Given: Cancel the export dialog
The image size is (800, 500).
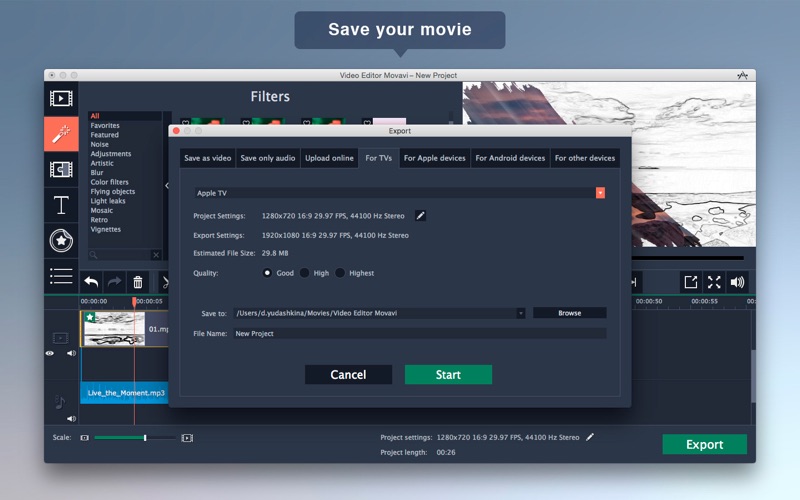Looking at the screenshot, I should 348,374.
